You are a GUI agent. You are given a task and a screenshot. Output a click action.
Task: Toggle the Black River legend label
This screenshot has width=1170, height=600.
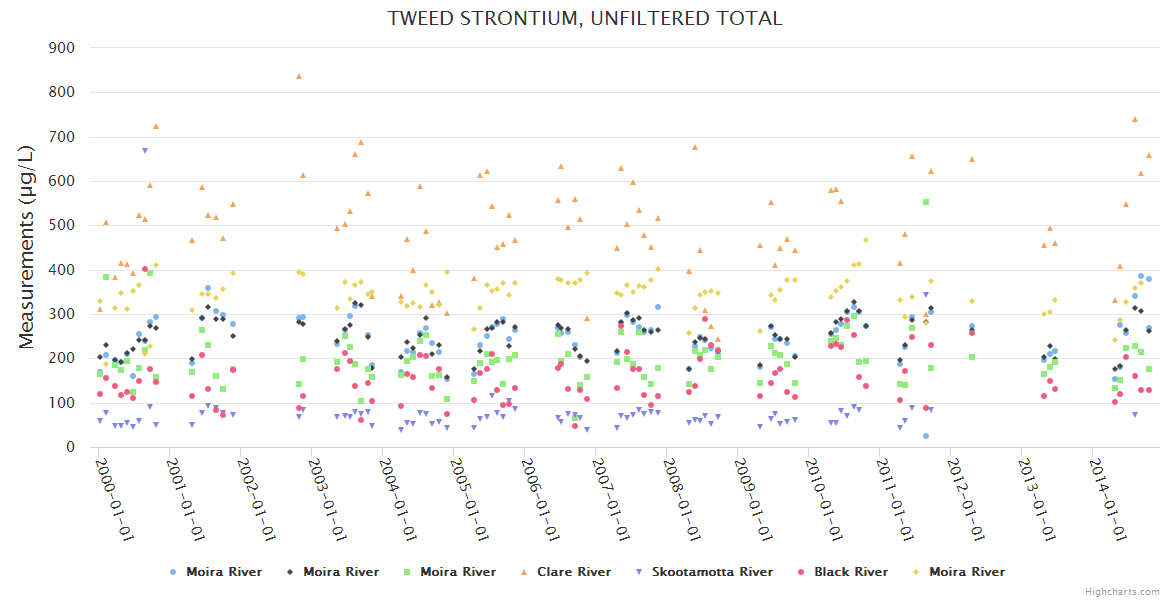click(x=850, y=572)
